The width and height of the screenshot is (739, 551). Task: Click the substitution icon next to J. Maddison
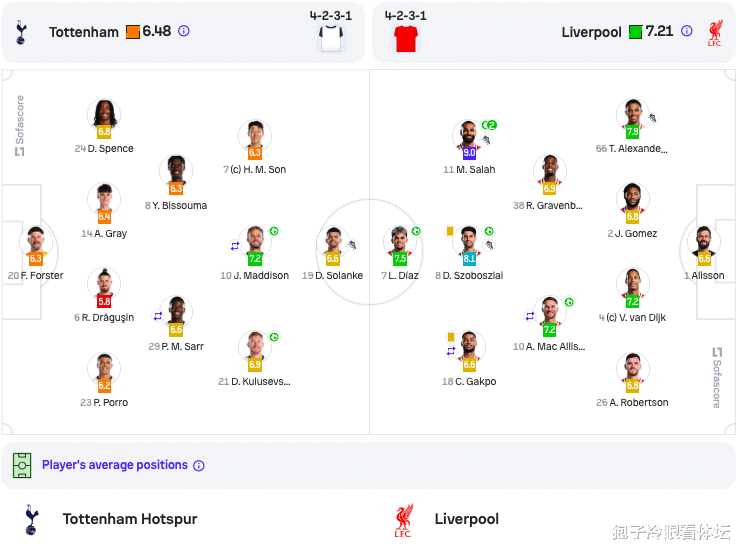(x=235, y=246)
